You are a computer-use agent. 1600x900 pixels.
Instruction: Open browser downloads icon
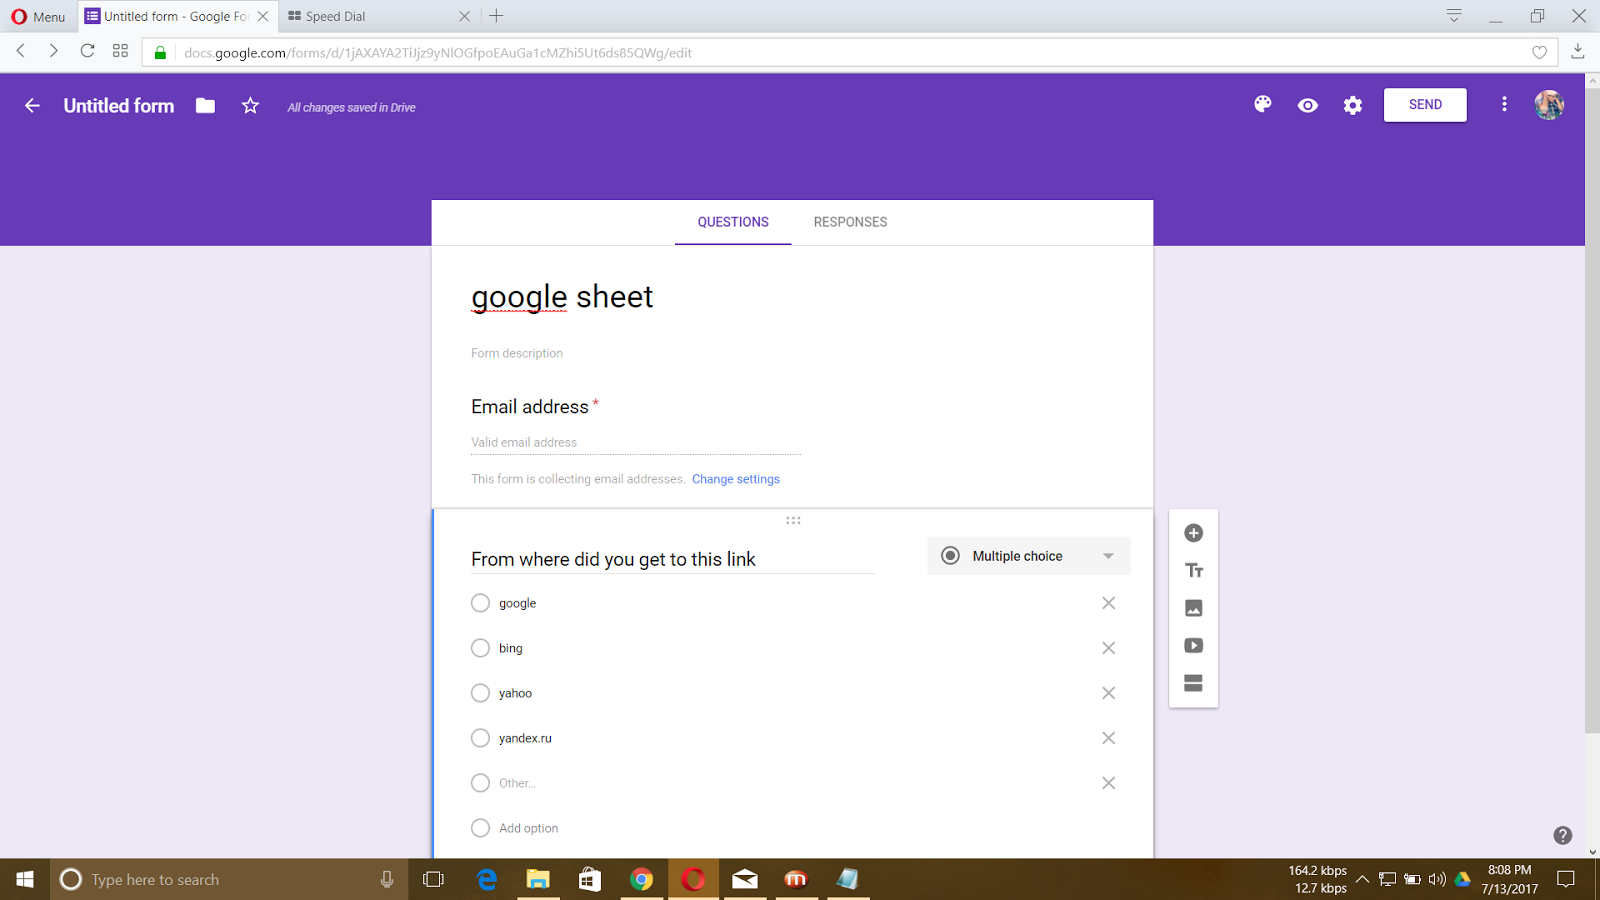(1578, 51)
